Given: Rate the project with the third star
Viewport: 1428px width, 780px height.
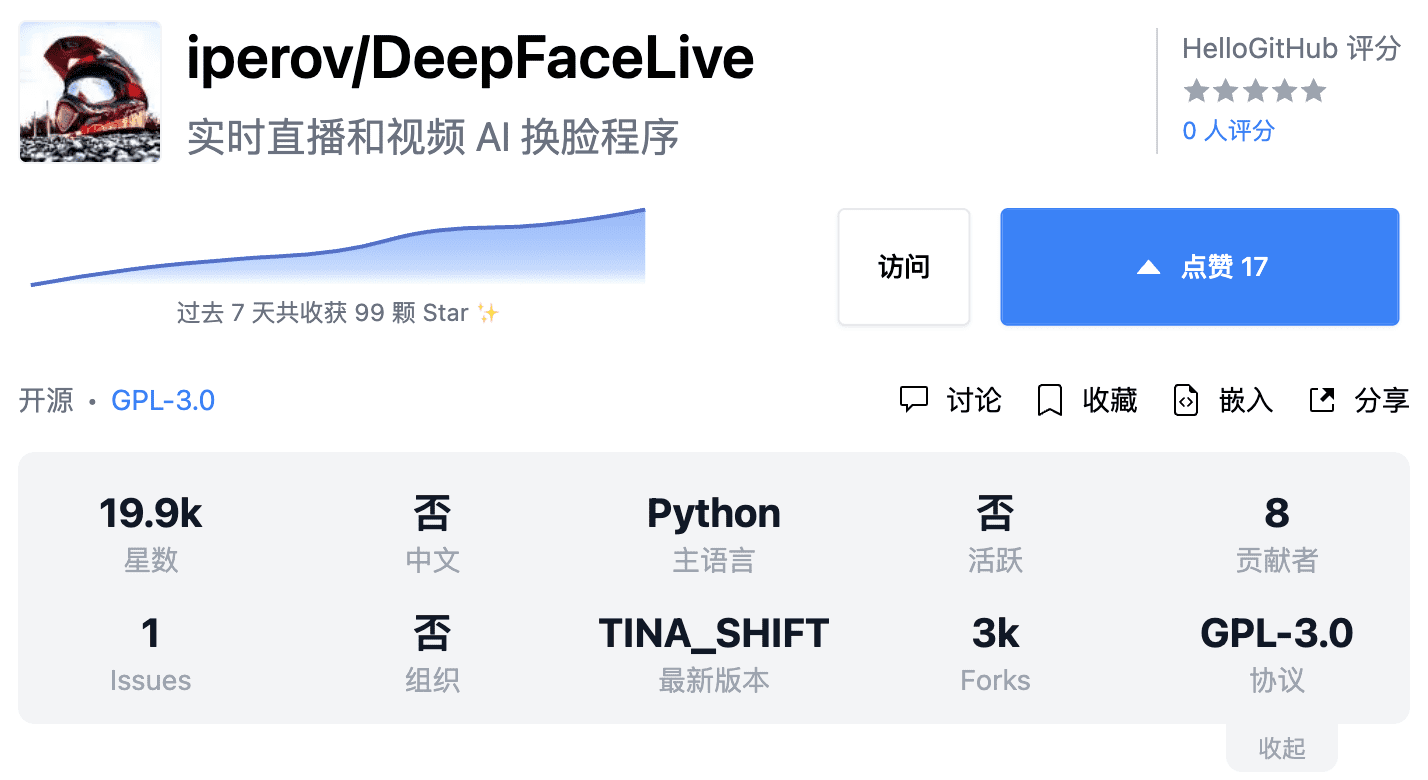Looking at the screenshot, I should point(1255,92).
